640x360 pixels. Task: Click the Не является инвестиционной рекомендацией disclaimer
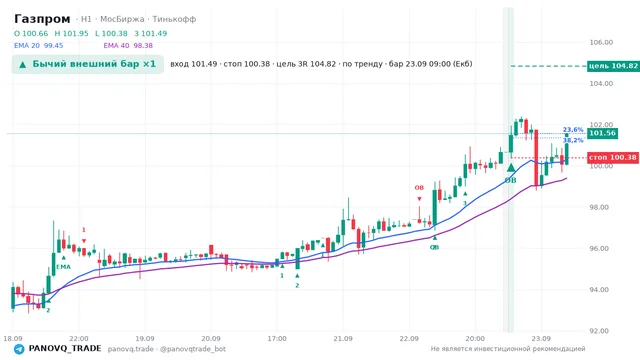(x=508, y=349)
